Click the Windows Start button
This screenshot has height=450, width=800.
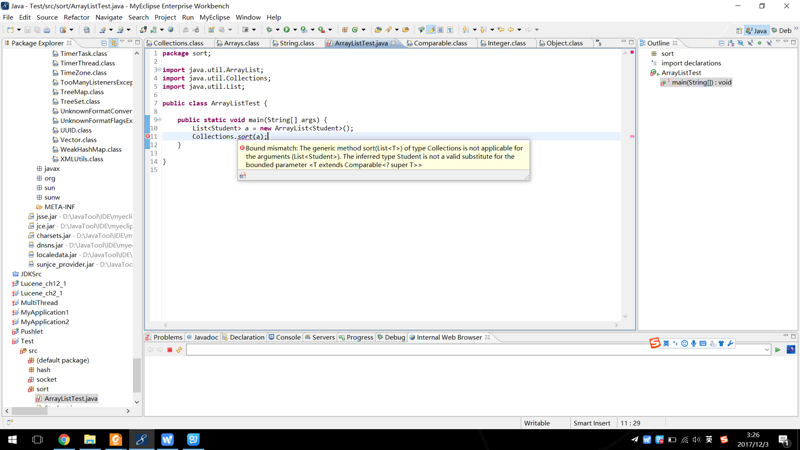click(x=12, y=439)
